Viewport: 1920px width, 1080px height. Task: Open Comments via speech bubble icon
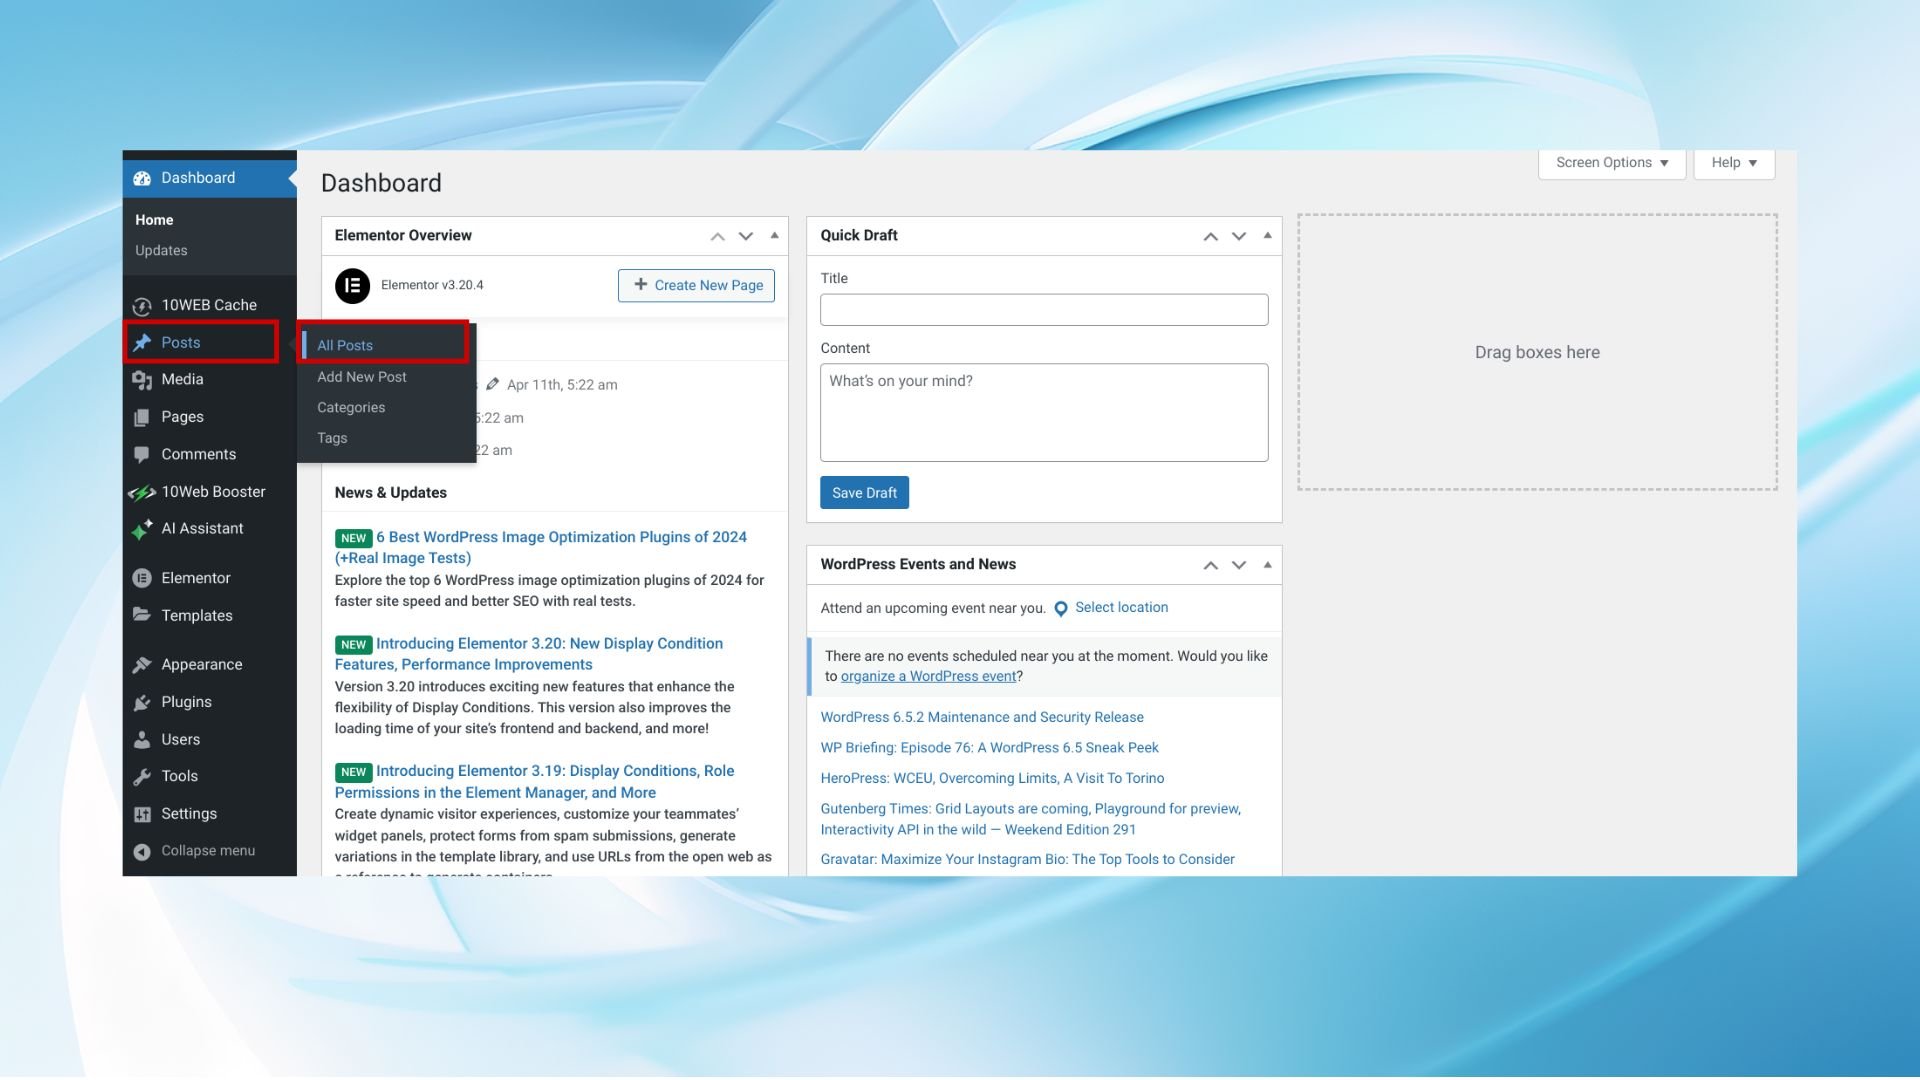pos(143,454)
